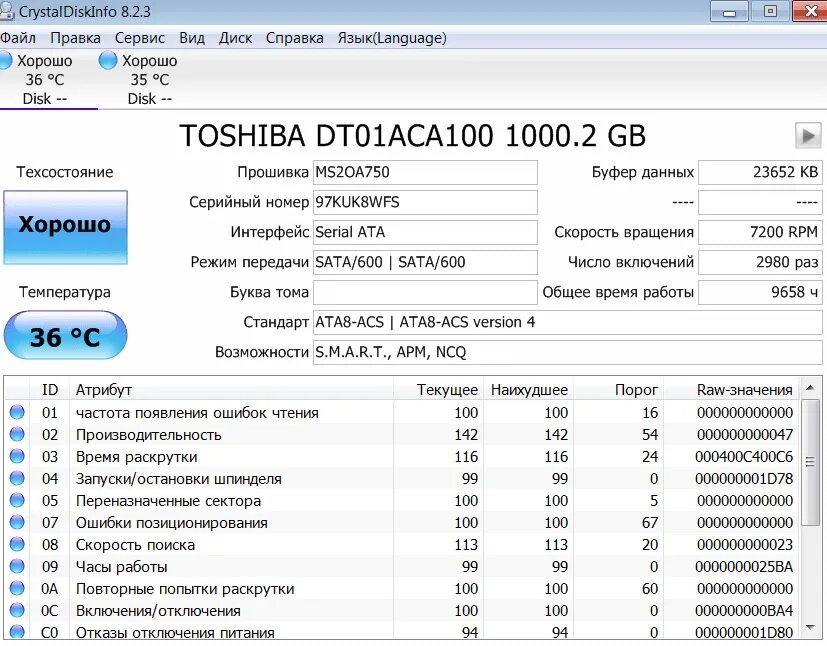This screenshot has height=646, width=827.
Task: Click the Хорошо health status button
Action: coord(65,227)
